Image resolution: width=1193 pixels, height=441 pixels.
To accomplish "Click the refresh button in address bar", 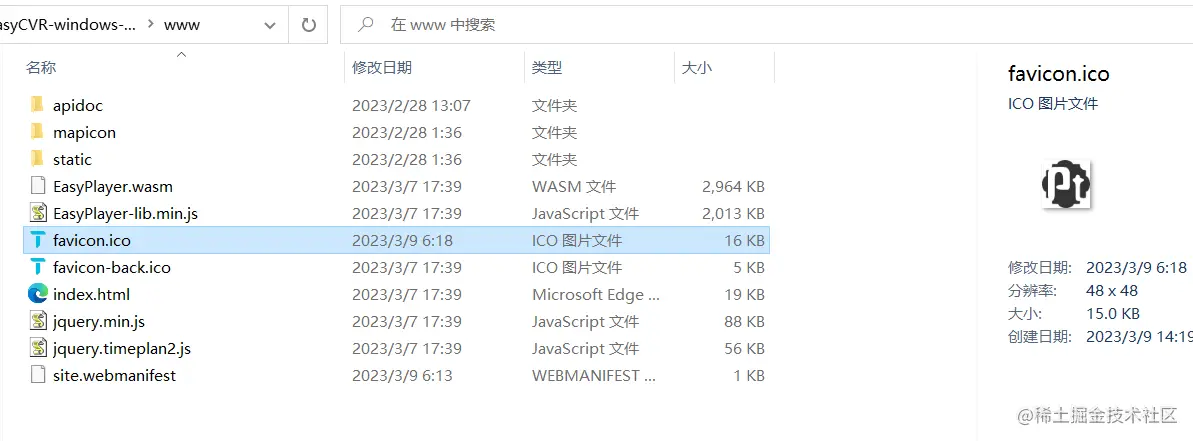I will (x=309, y=25).
